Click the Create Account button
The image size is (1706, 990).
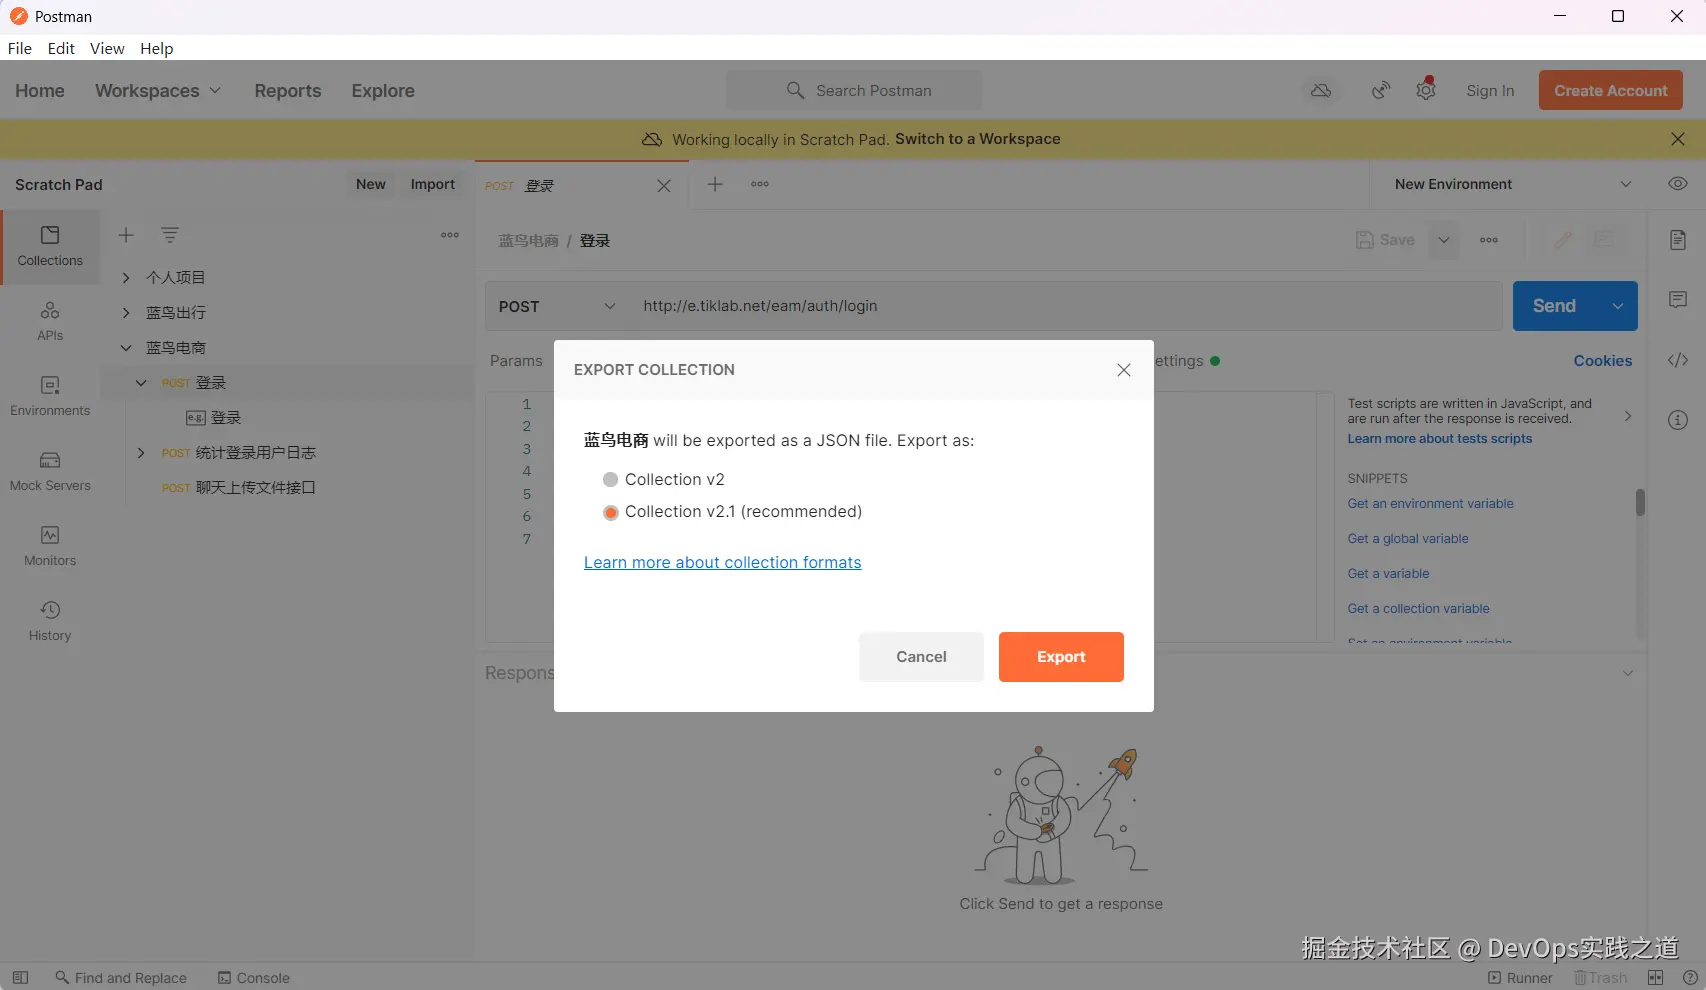pos(1611,91)
